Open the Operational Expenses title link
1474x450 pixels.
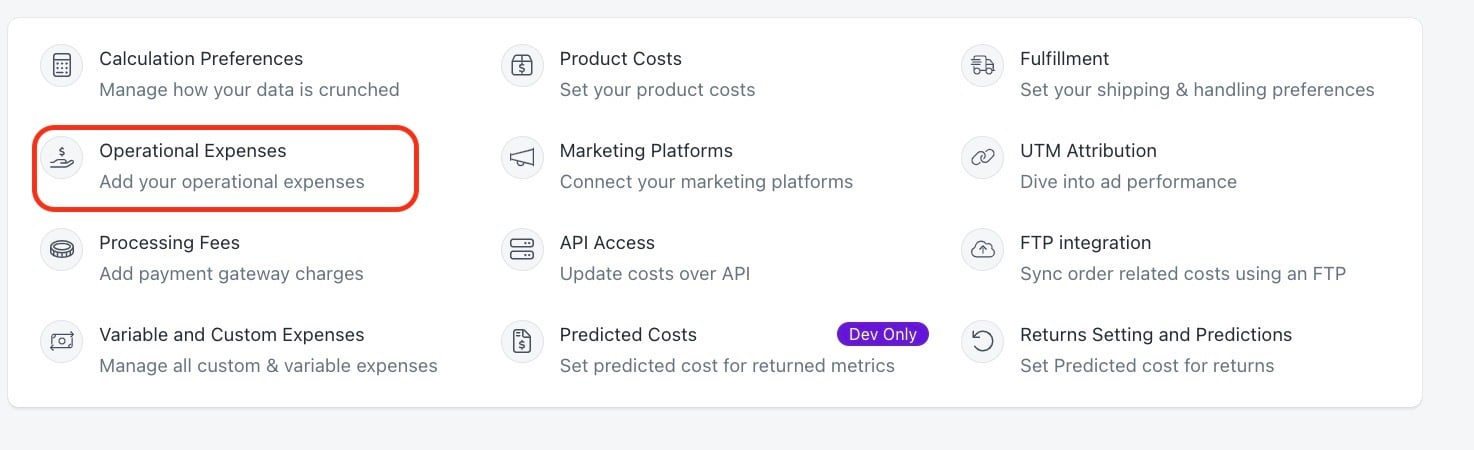coord(193,151)
